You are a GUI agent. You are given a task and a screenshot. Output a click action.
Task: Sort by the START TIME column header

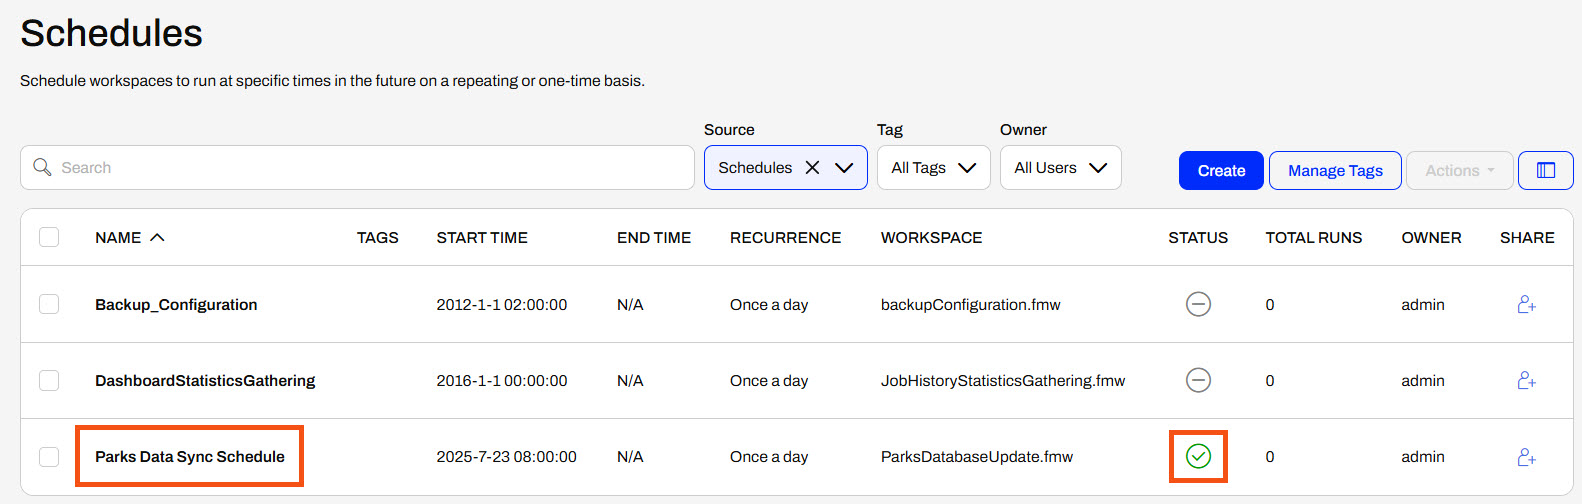(x=482, y=238)
